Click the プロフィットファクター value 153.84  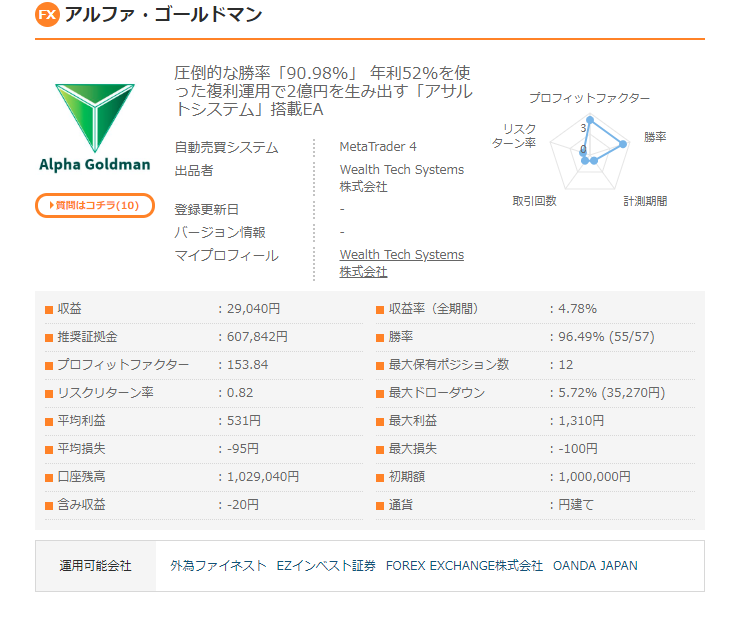click(x=247, y=365)
